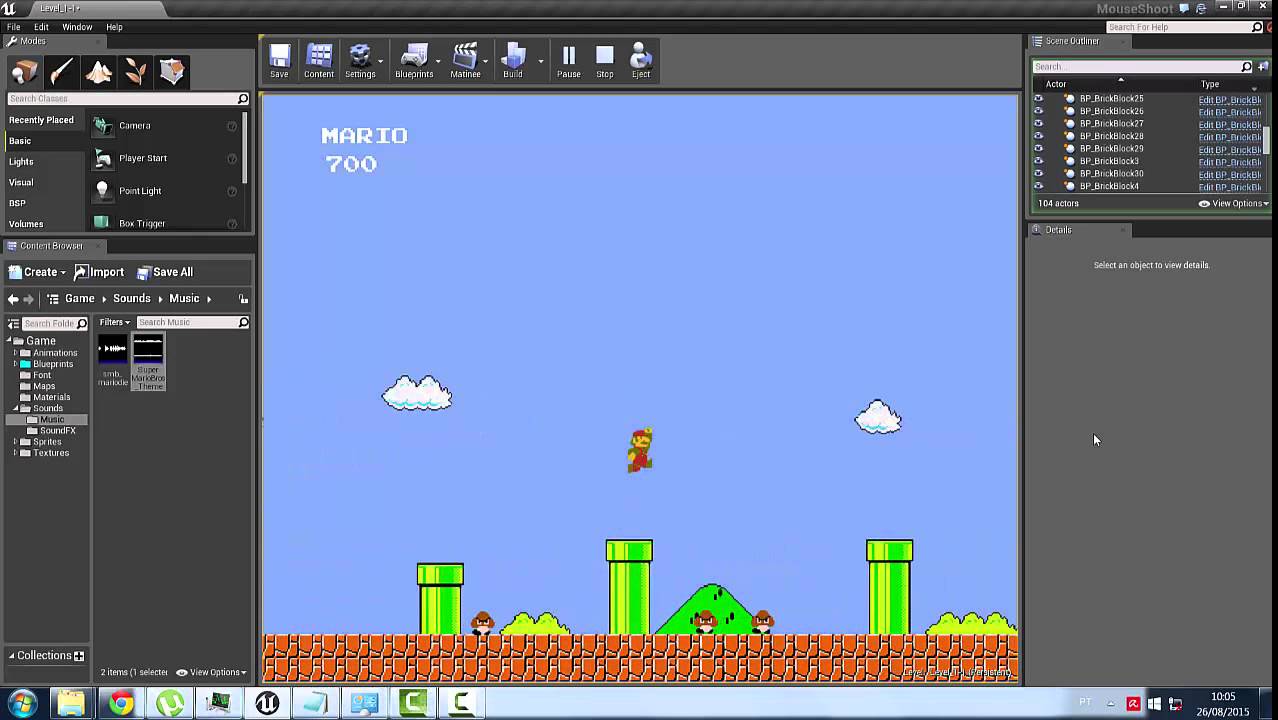Open the Help menu

click(x=114, y=27)
